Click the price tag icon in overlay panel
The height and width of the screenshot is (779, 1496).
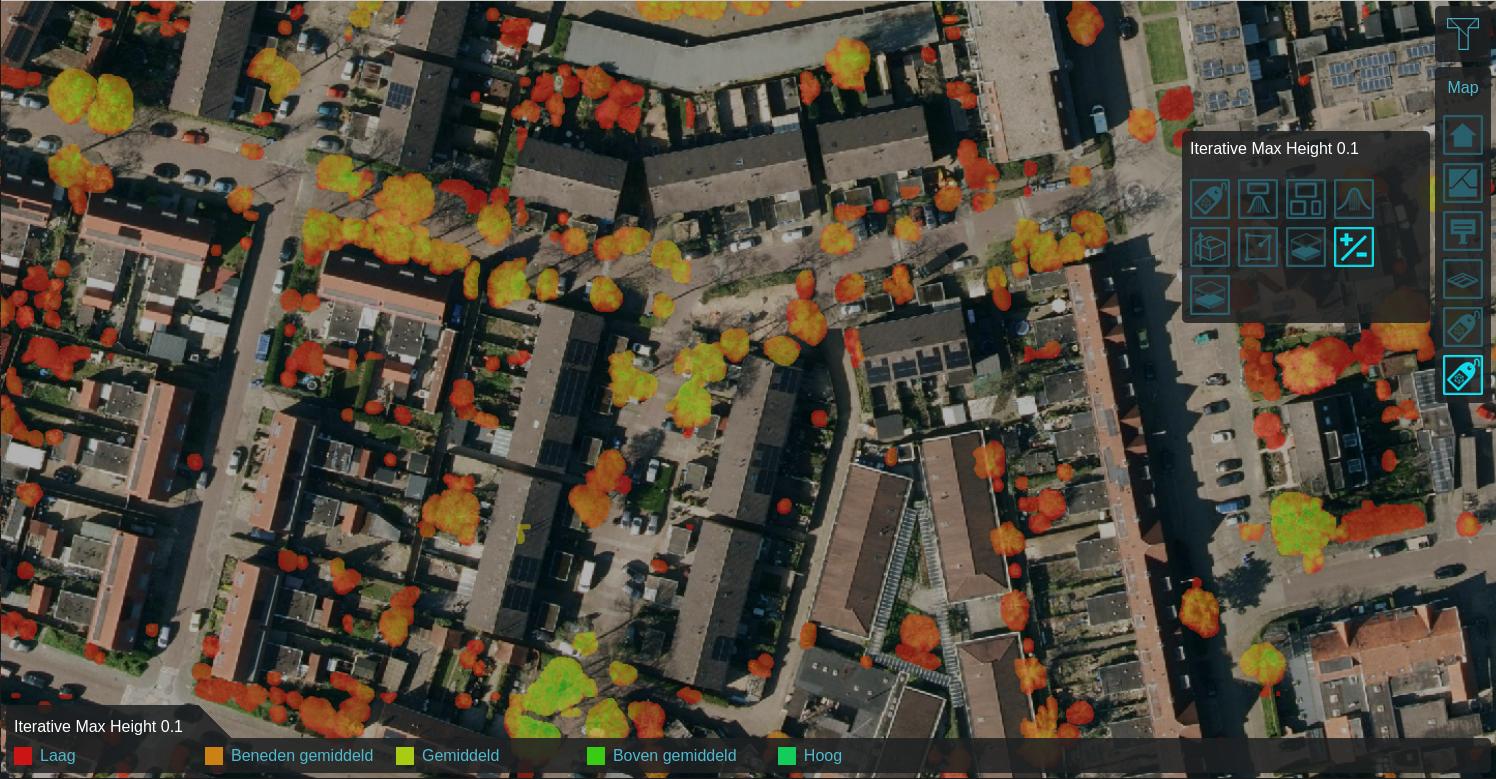point(1210,199)
